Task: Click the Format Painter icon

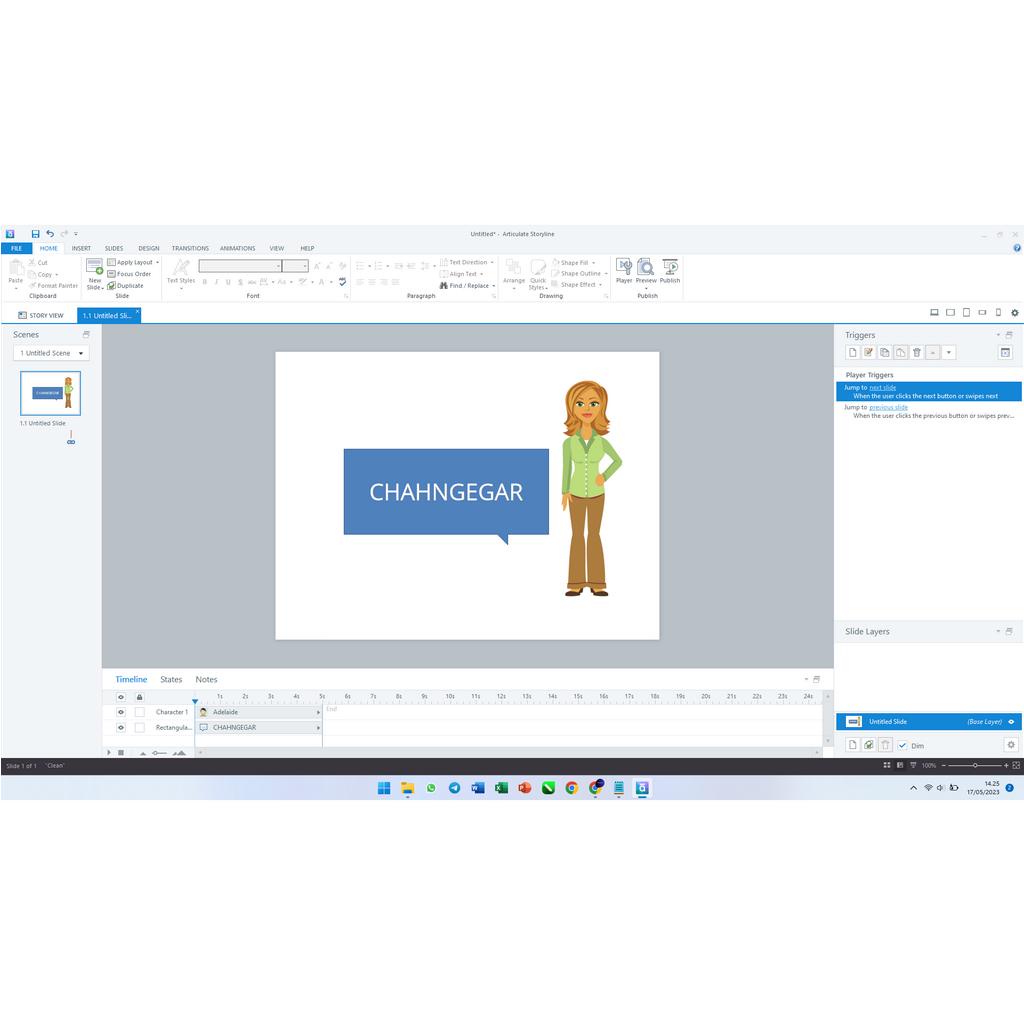Action: (x=33, y=285)
